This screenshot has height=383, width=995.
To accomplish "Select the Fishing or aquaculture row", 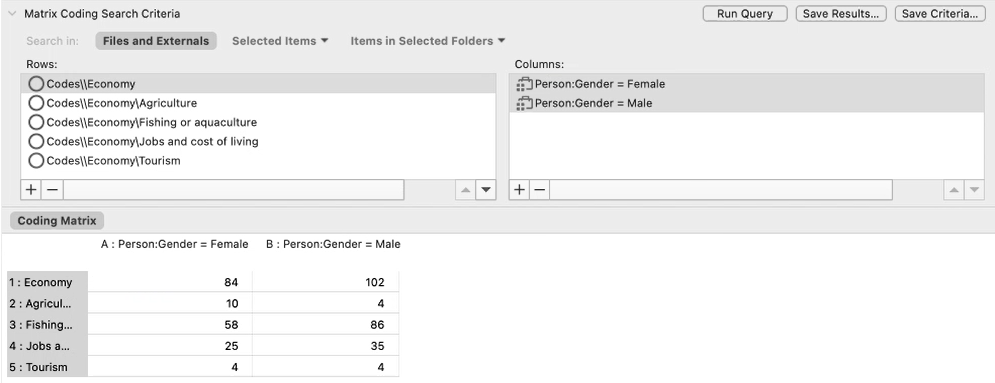I will click(258, 122).
